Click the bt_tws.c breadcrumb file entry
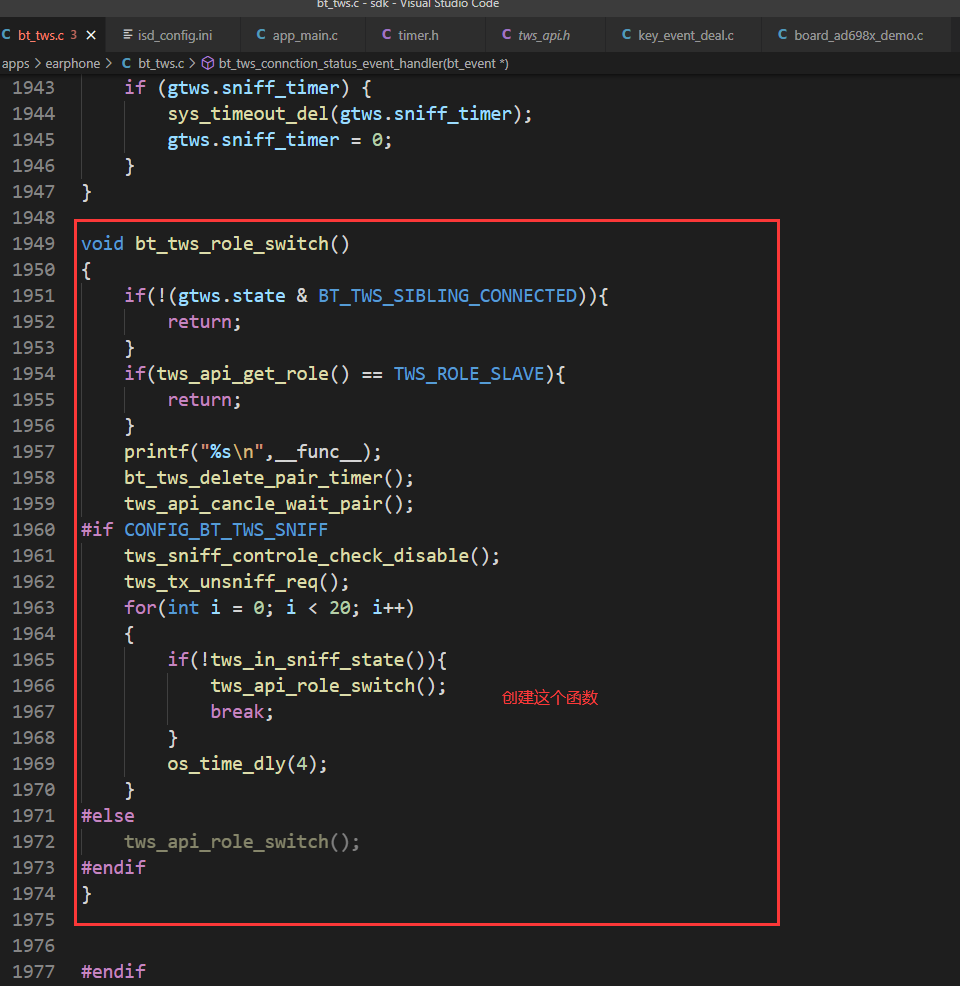Screen dimensions: 960x986 click(153, 64)
